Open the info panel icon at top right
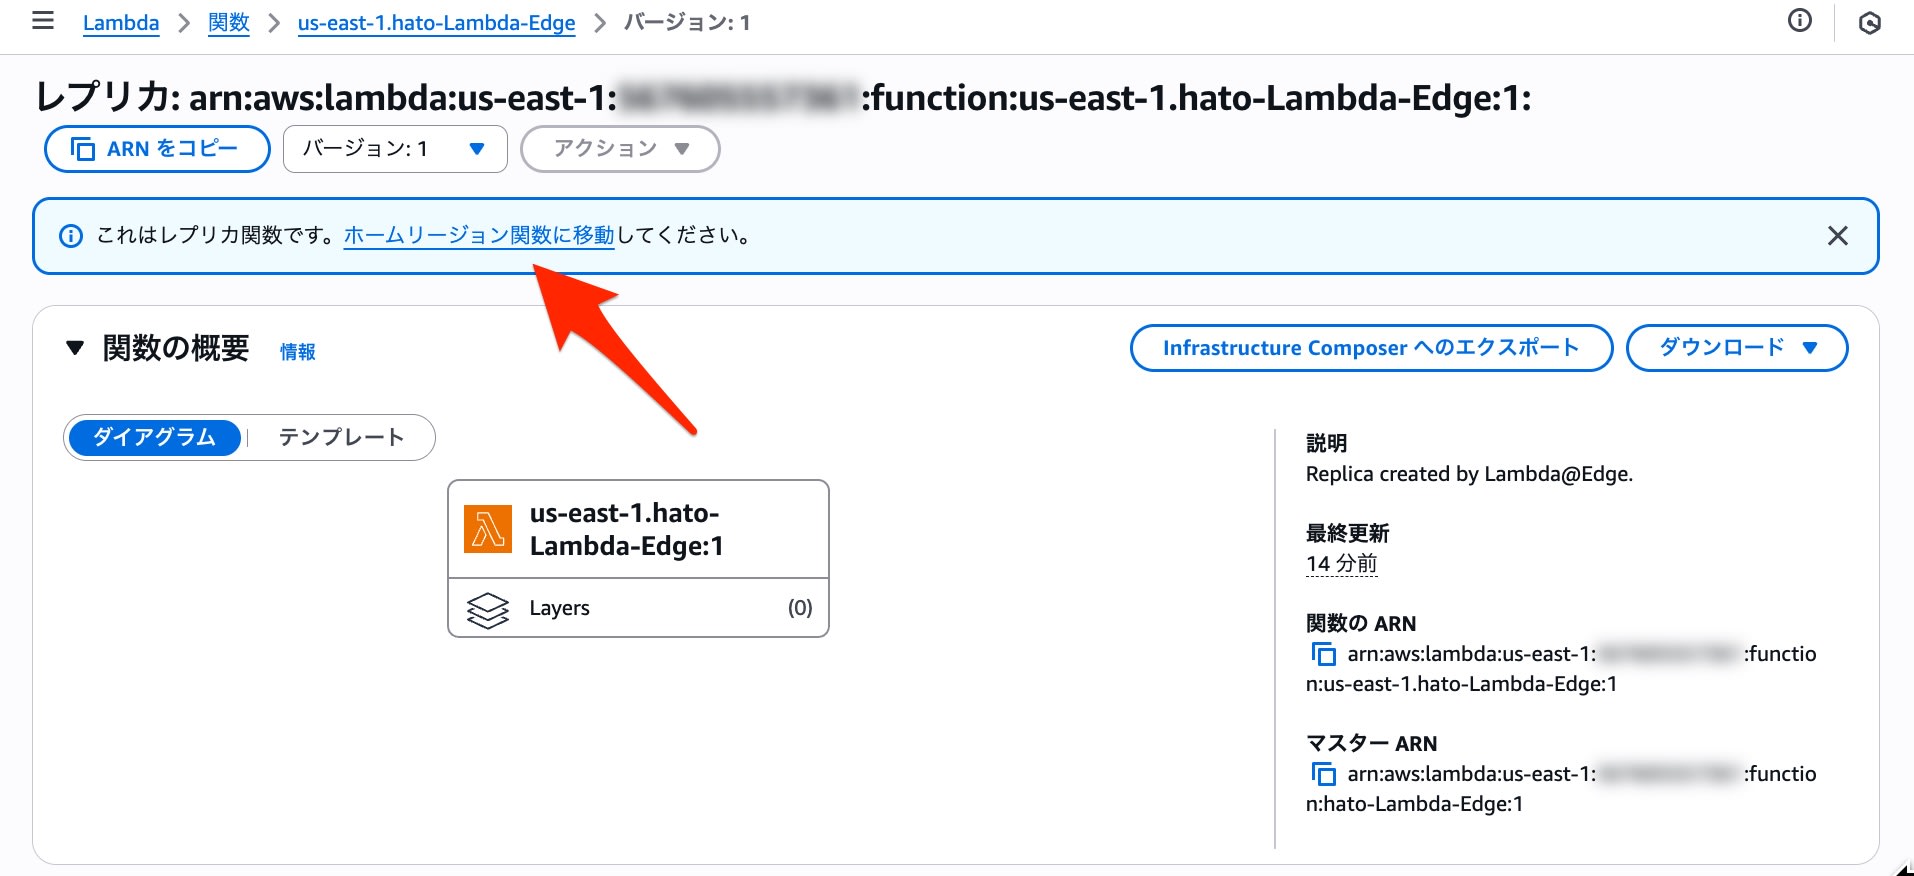Image resolution: width=1914 pixels, height=876 pixels. coord(1800,21)
